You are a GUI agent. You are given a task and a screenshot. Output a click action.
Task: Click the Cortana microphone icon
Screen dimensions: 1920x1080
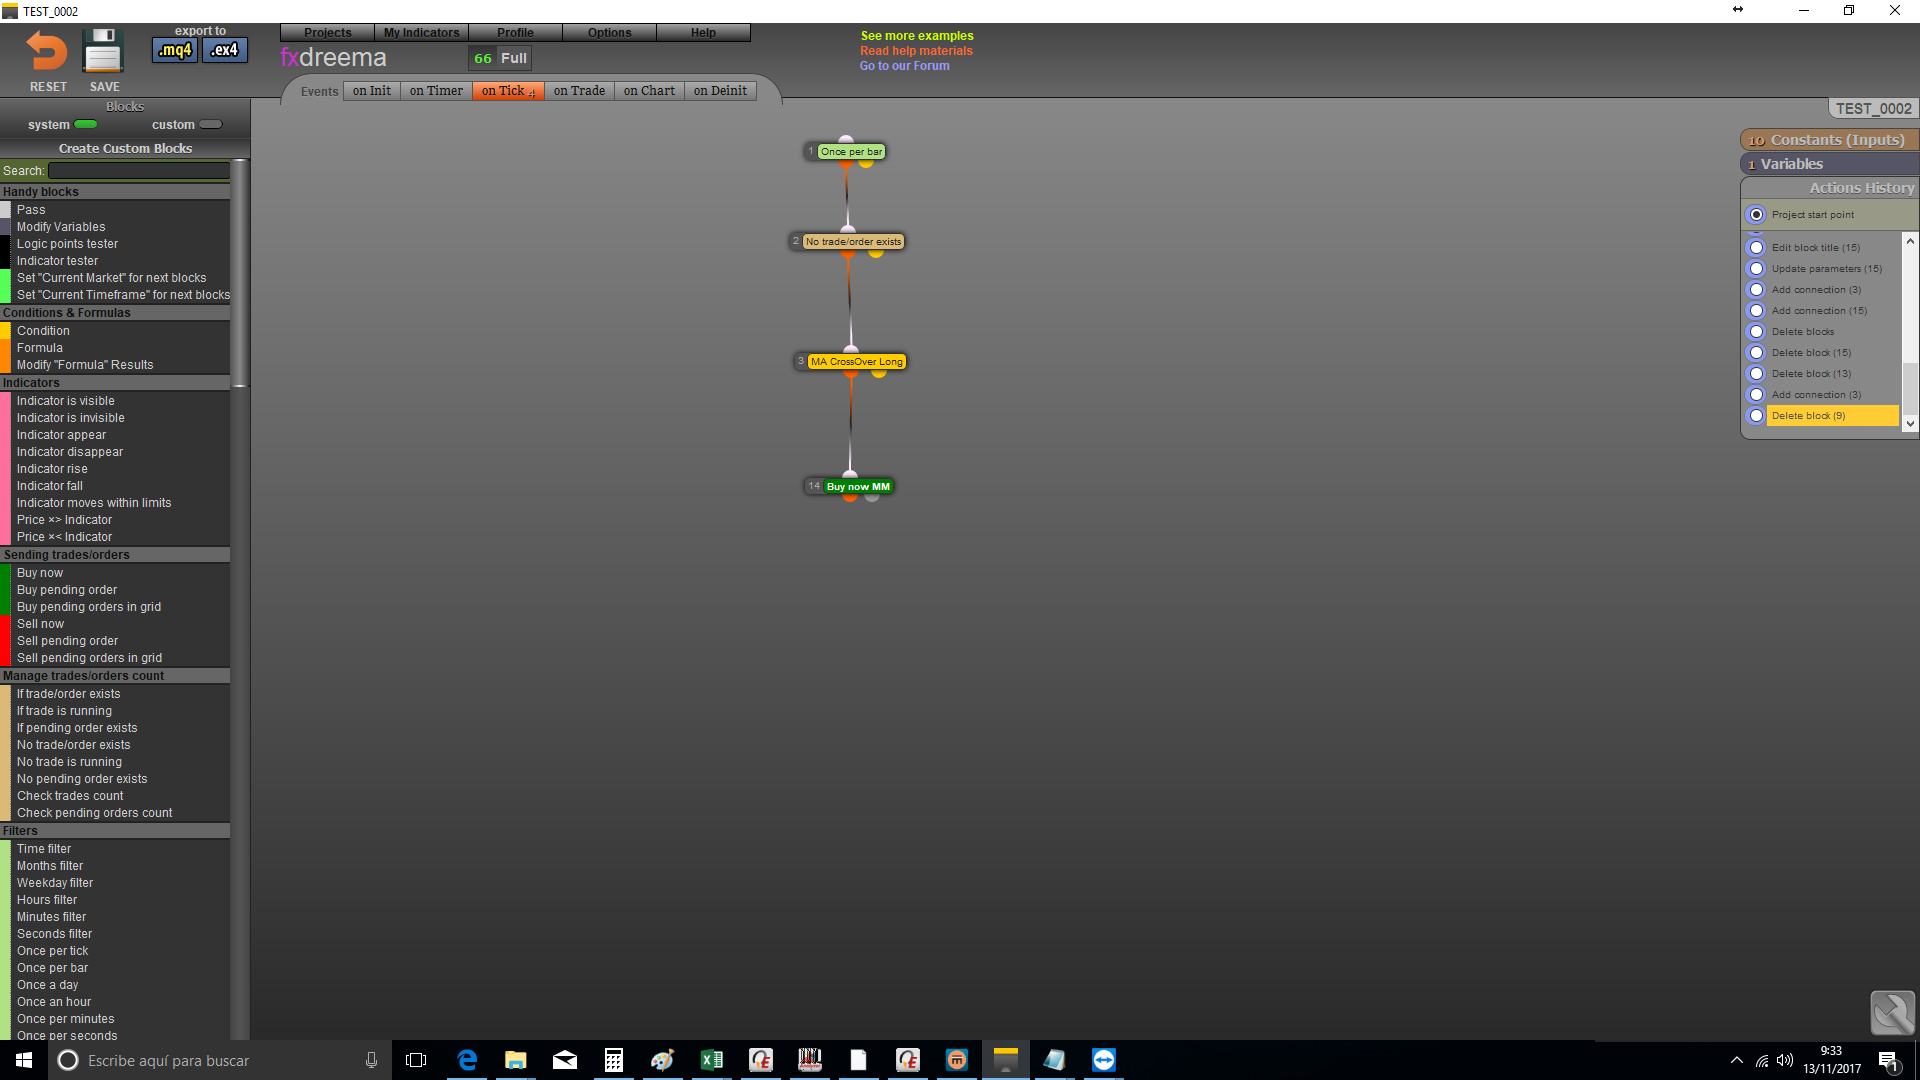point(371,1060)
